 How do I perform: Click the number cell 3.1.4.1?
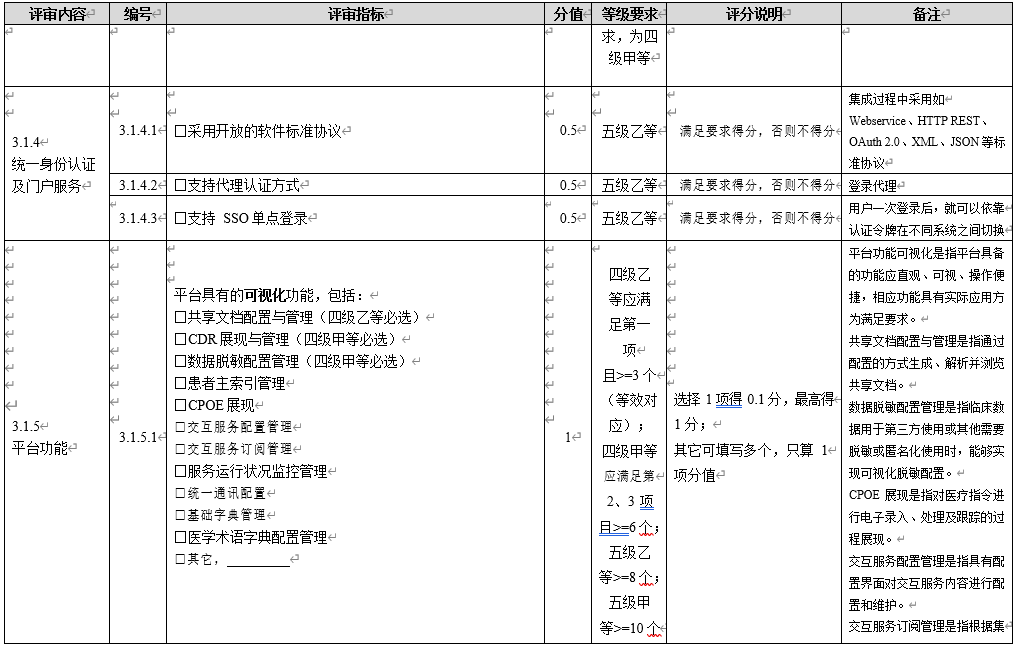pyautogui.click(x=138, y=130)
